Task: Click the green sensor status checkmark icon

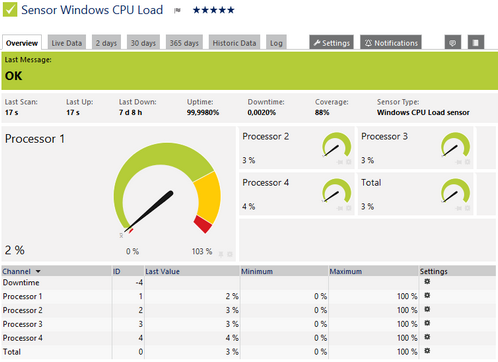Action: [x=10, y=9]
